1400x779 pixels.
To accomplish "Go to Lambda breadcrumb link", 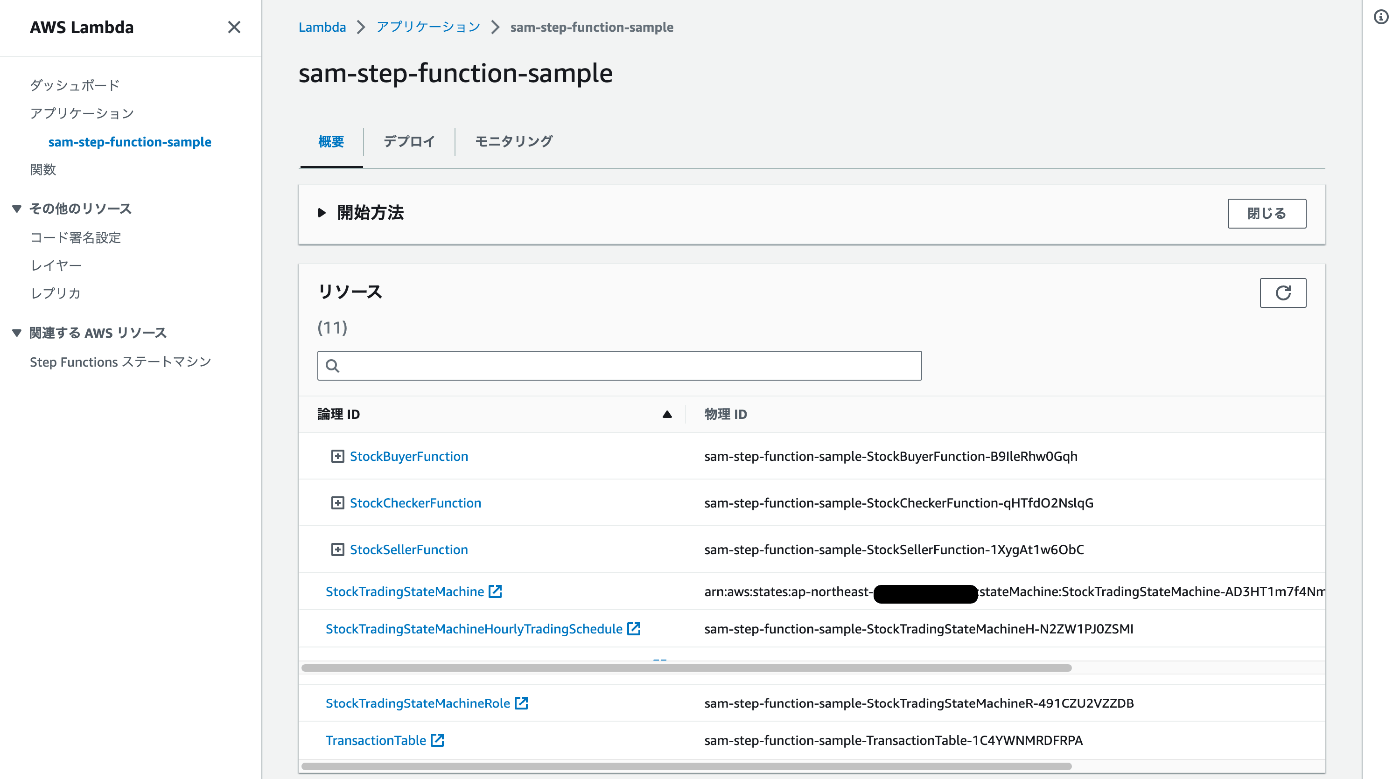I will (322, 27).
